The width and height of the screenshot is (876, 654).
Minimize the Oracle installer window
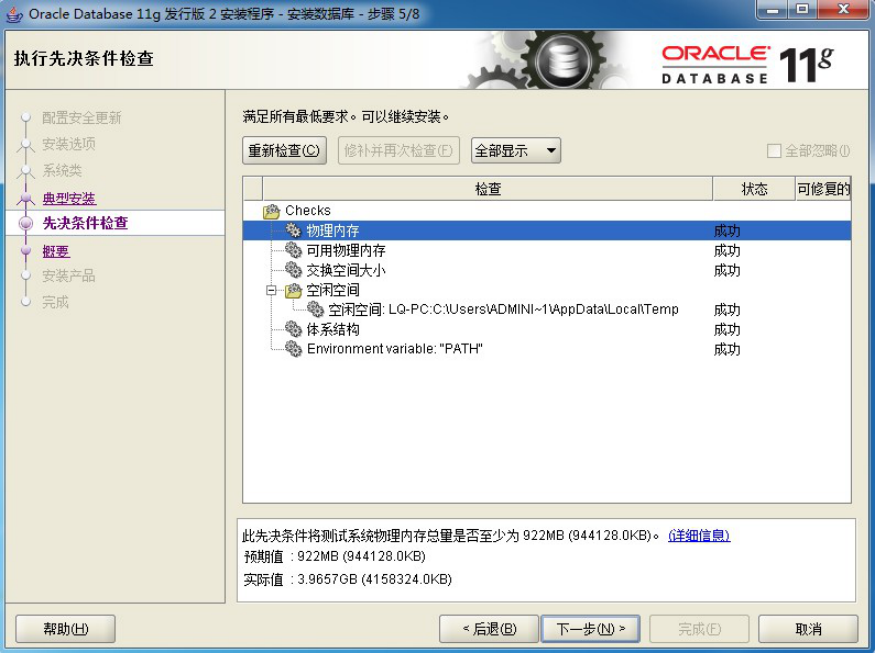click(x=773, y=10)
